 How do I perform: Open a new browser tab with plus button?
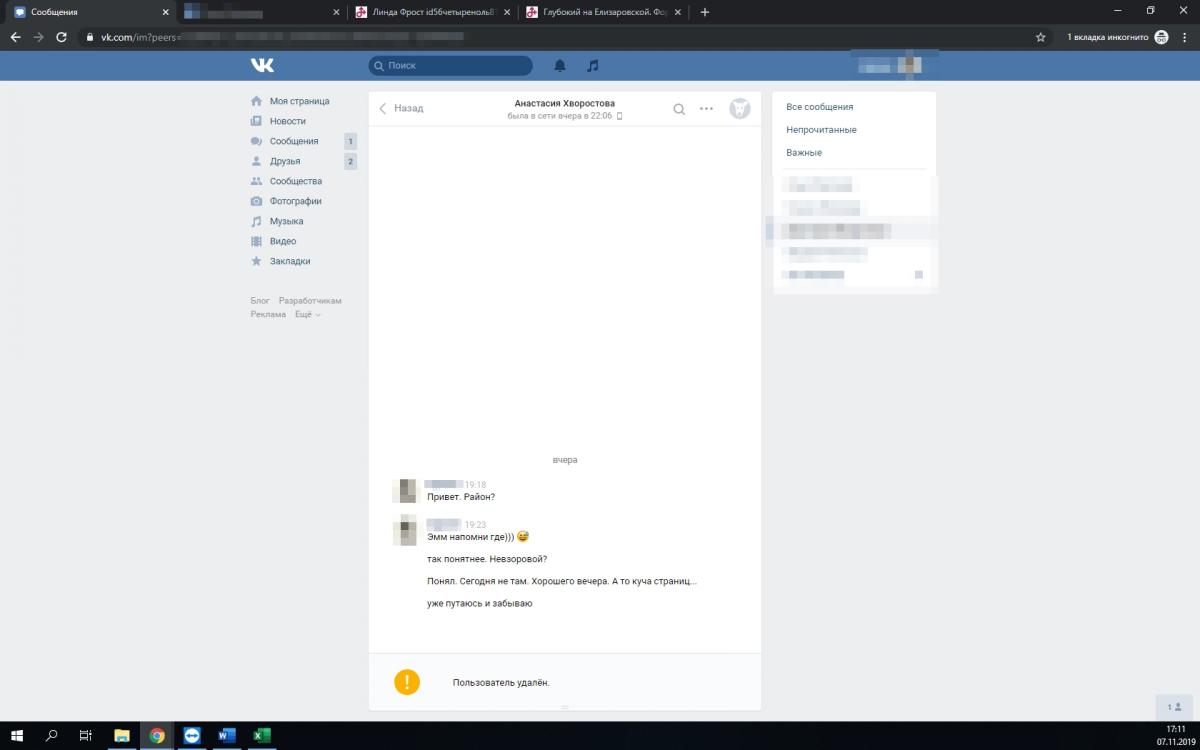pos(705,12)
